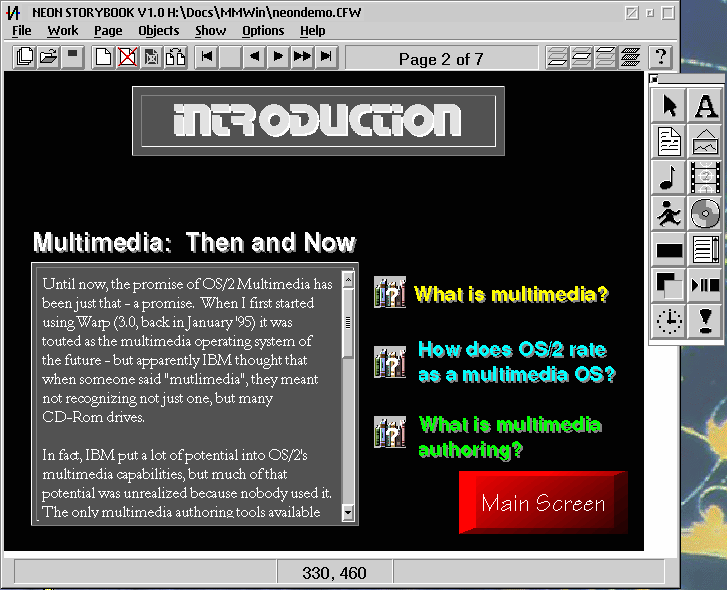Click inside the scrolling text paragraph box
Image resolution: width=727 pixels, height=590 pixels.
(x=189, y=394)
